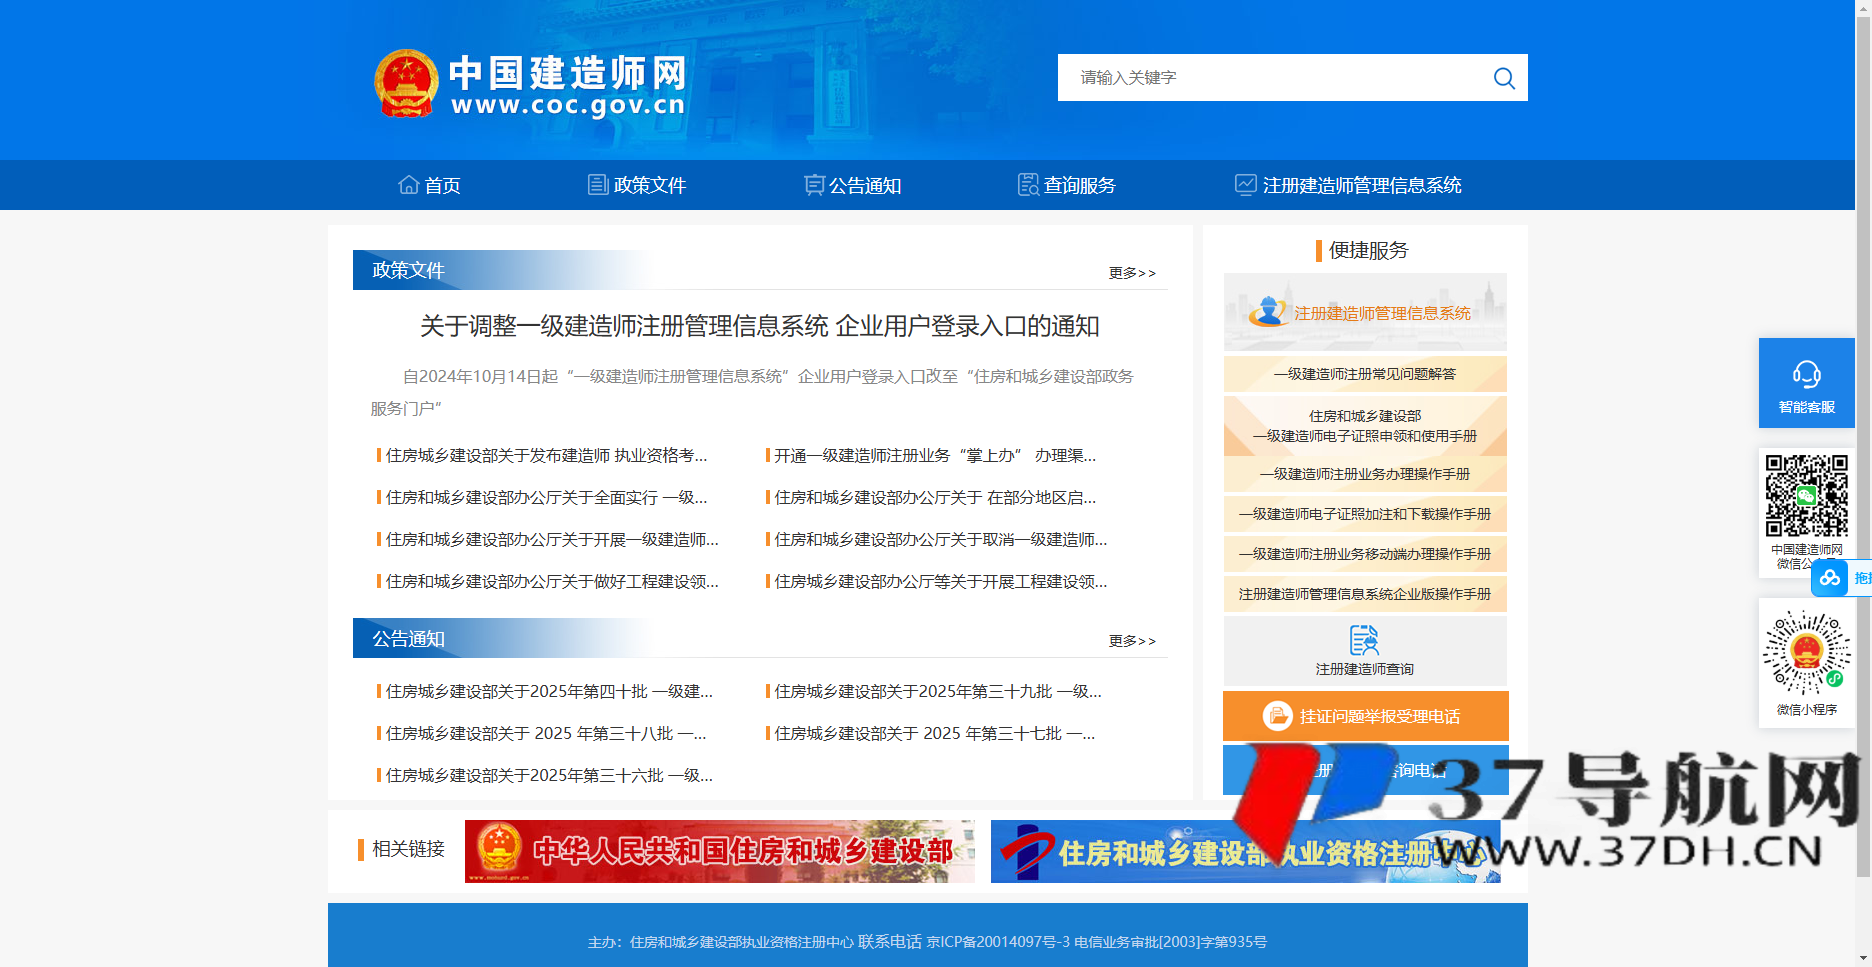Click the 查询服务 icon in the navigation bar
Viewport: 1872px width, 967px height.
[1028, 184]
